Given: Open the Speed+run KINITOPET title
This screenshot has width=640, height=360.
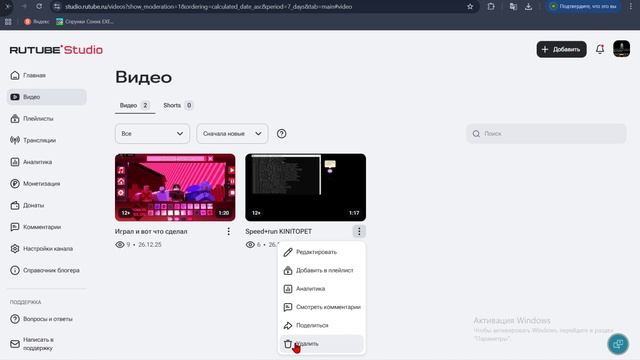Looking at the screenshot, I should point(278,231).
